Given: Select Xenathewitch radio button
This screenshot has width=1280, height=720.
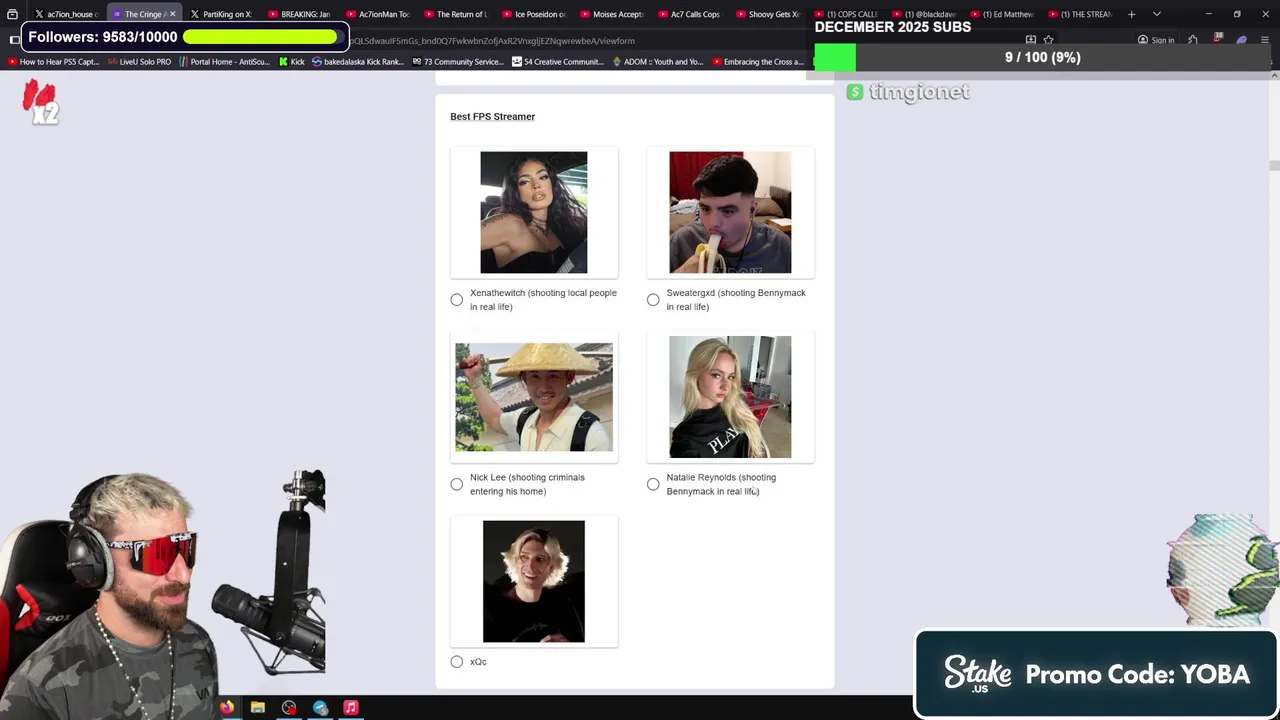Looking at the screenshot, I should tap(457, 300).
